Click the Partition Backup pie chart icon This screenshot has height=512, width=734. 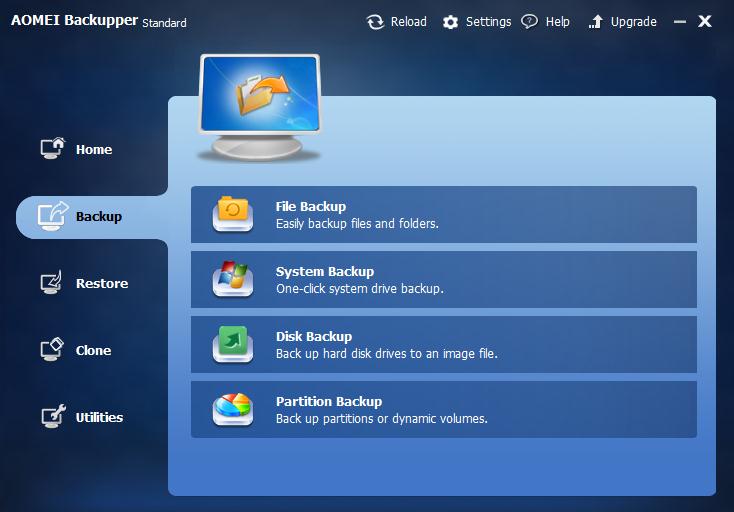click(233, 409)
